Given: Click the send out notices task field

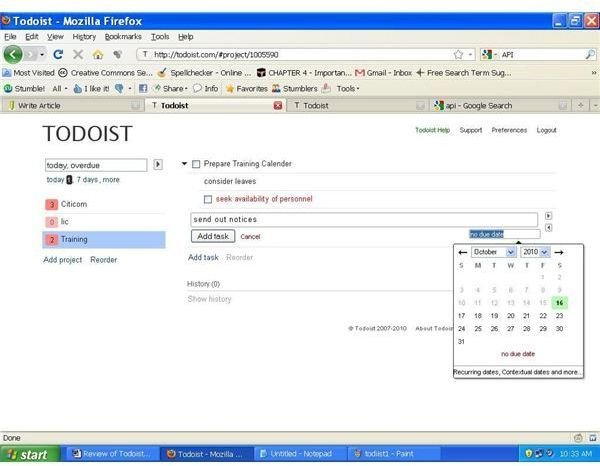Looking at the screenshot, I should [364, 220].
